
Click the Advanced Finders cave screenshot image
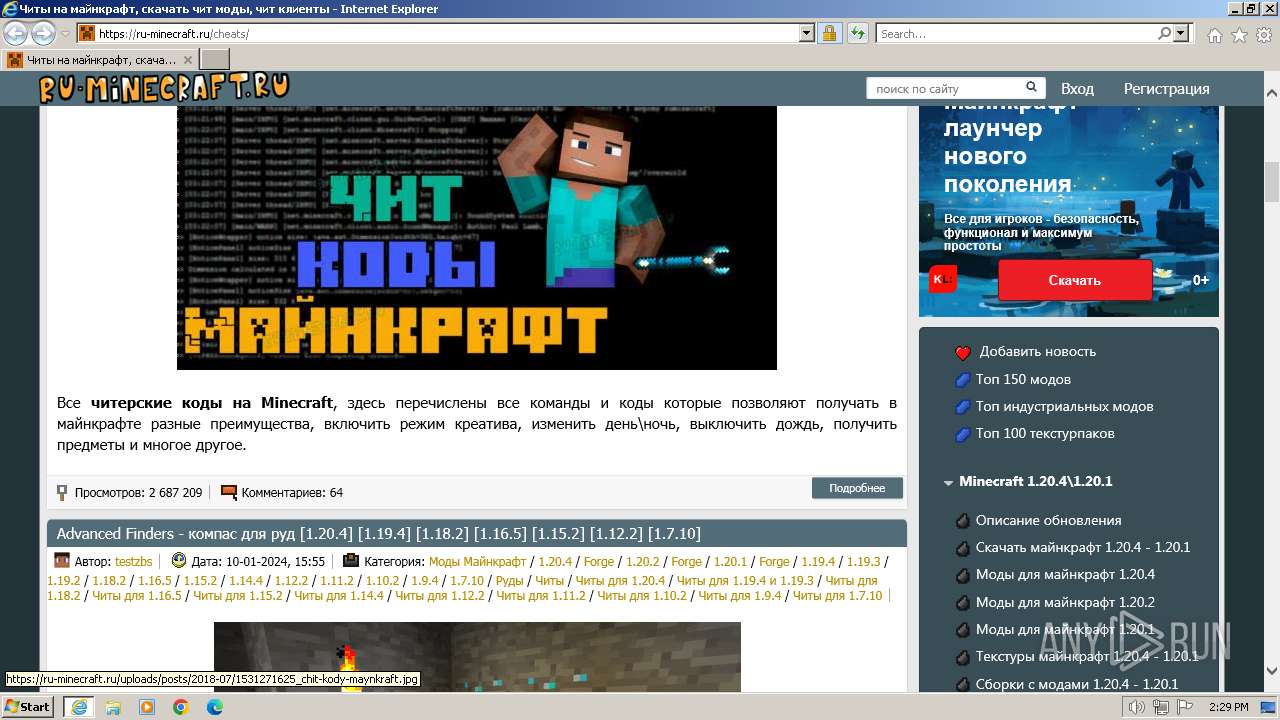(x=477, y=657)
